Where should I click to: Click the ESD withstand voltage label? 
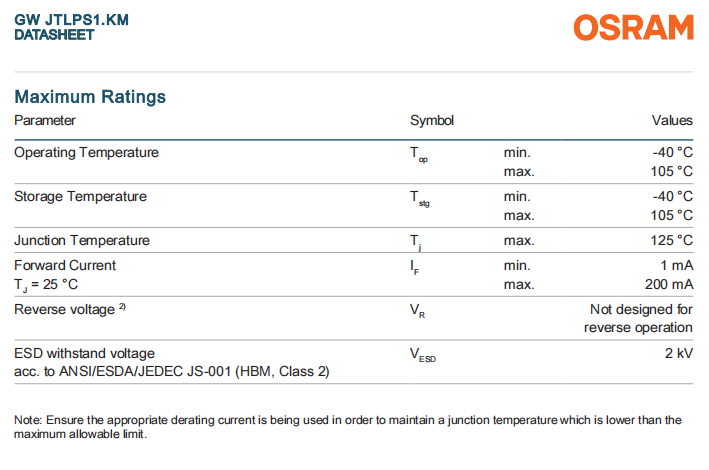(x=85, y=353)
